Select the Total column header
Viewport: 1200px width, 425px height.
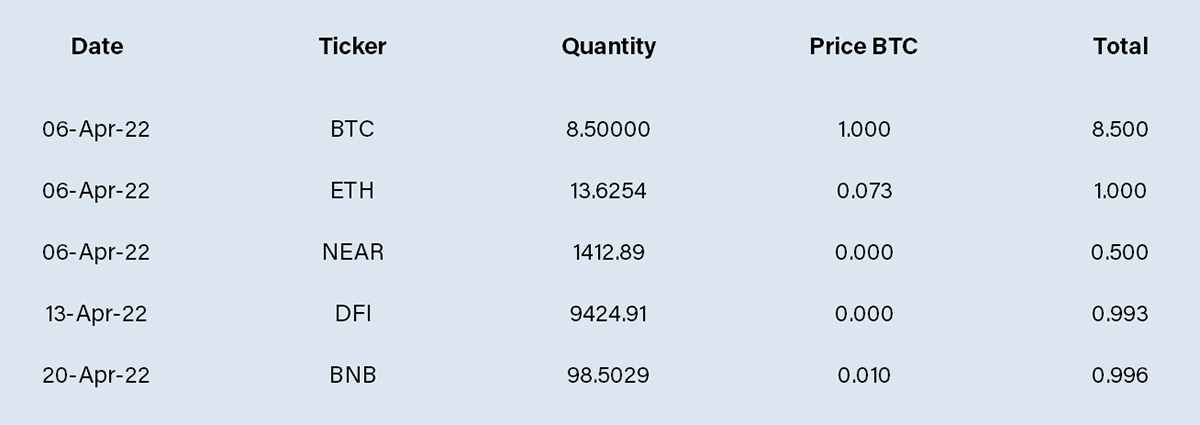coord(1120,46)
